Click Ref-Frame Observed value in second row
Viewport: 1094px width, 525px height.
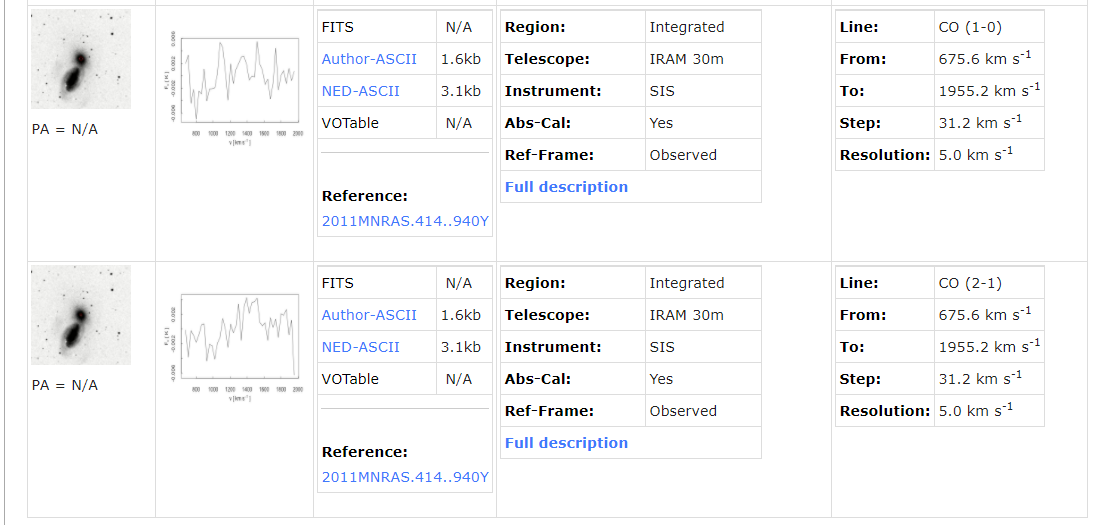683,411
